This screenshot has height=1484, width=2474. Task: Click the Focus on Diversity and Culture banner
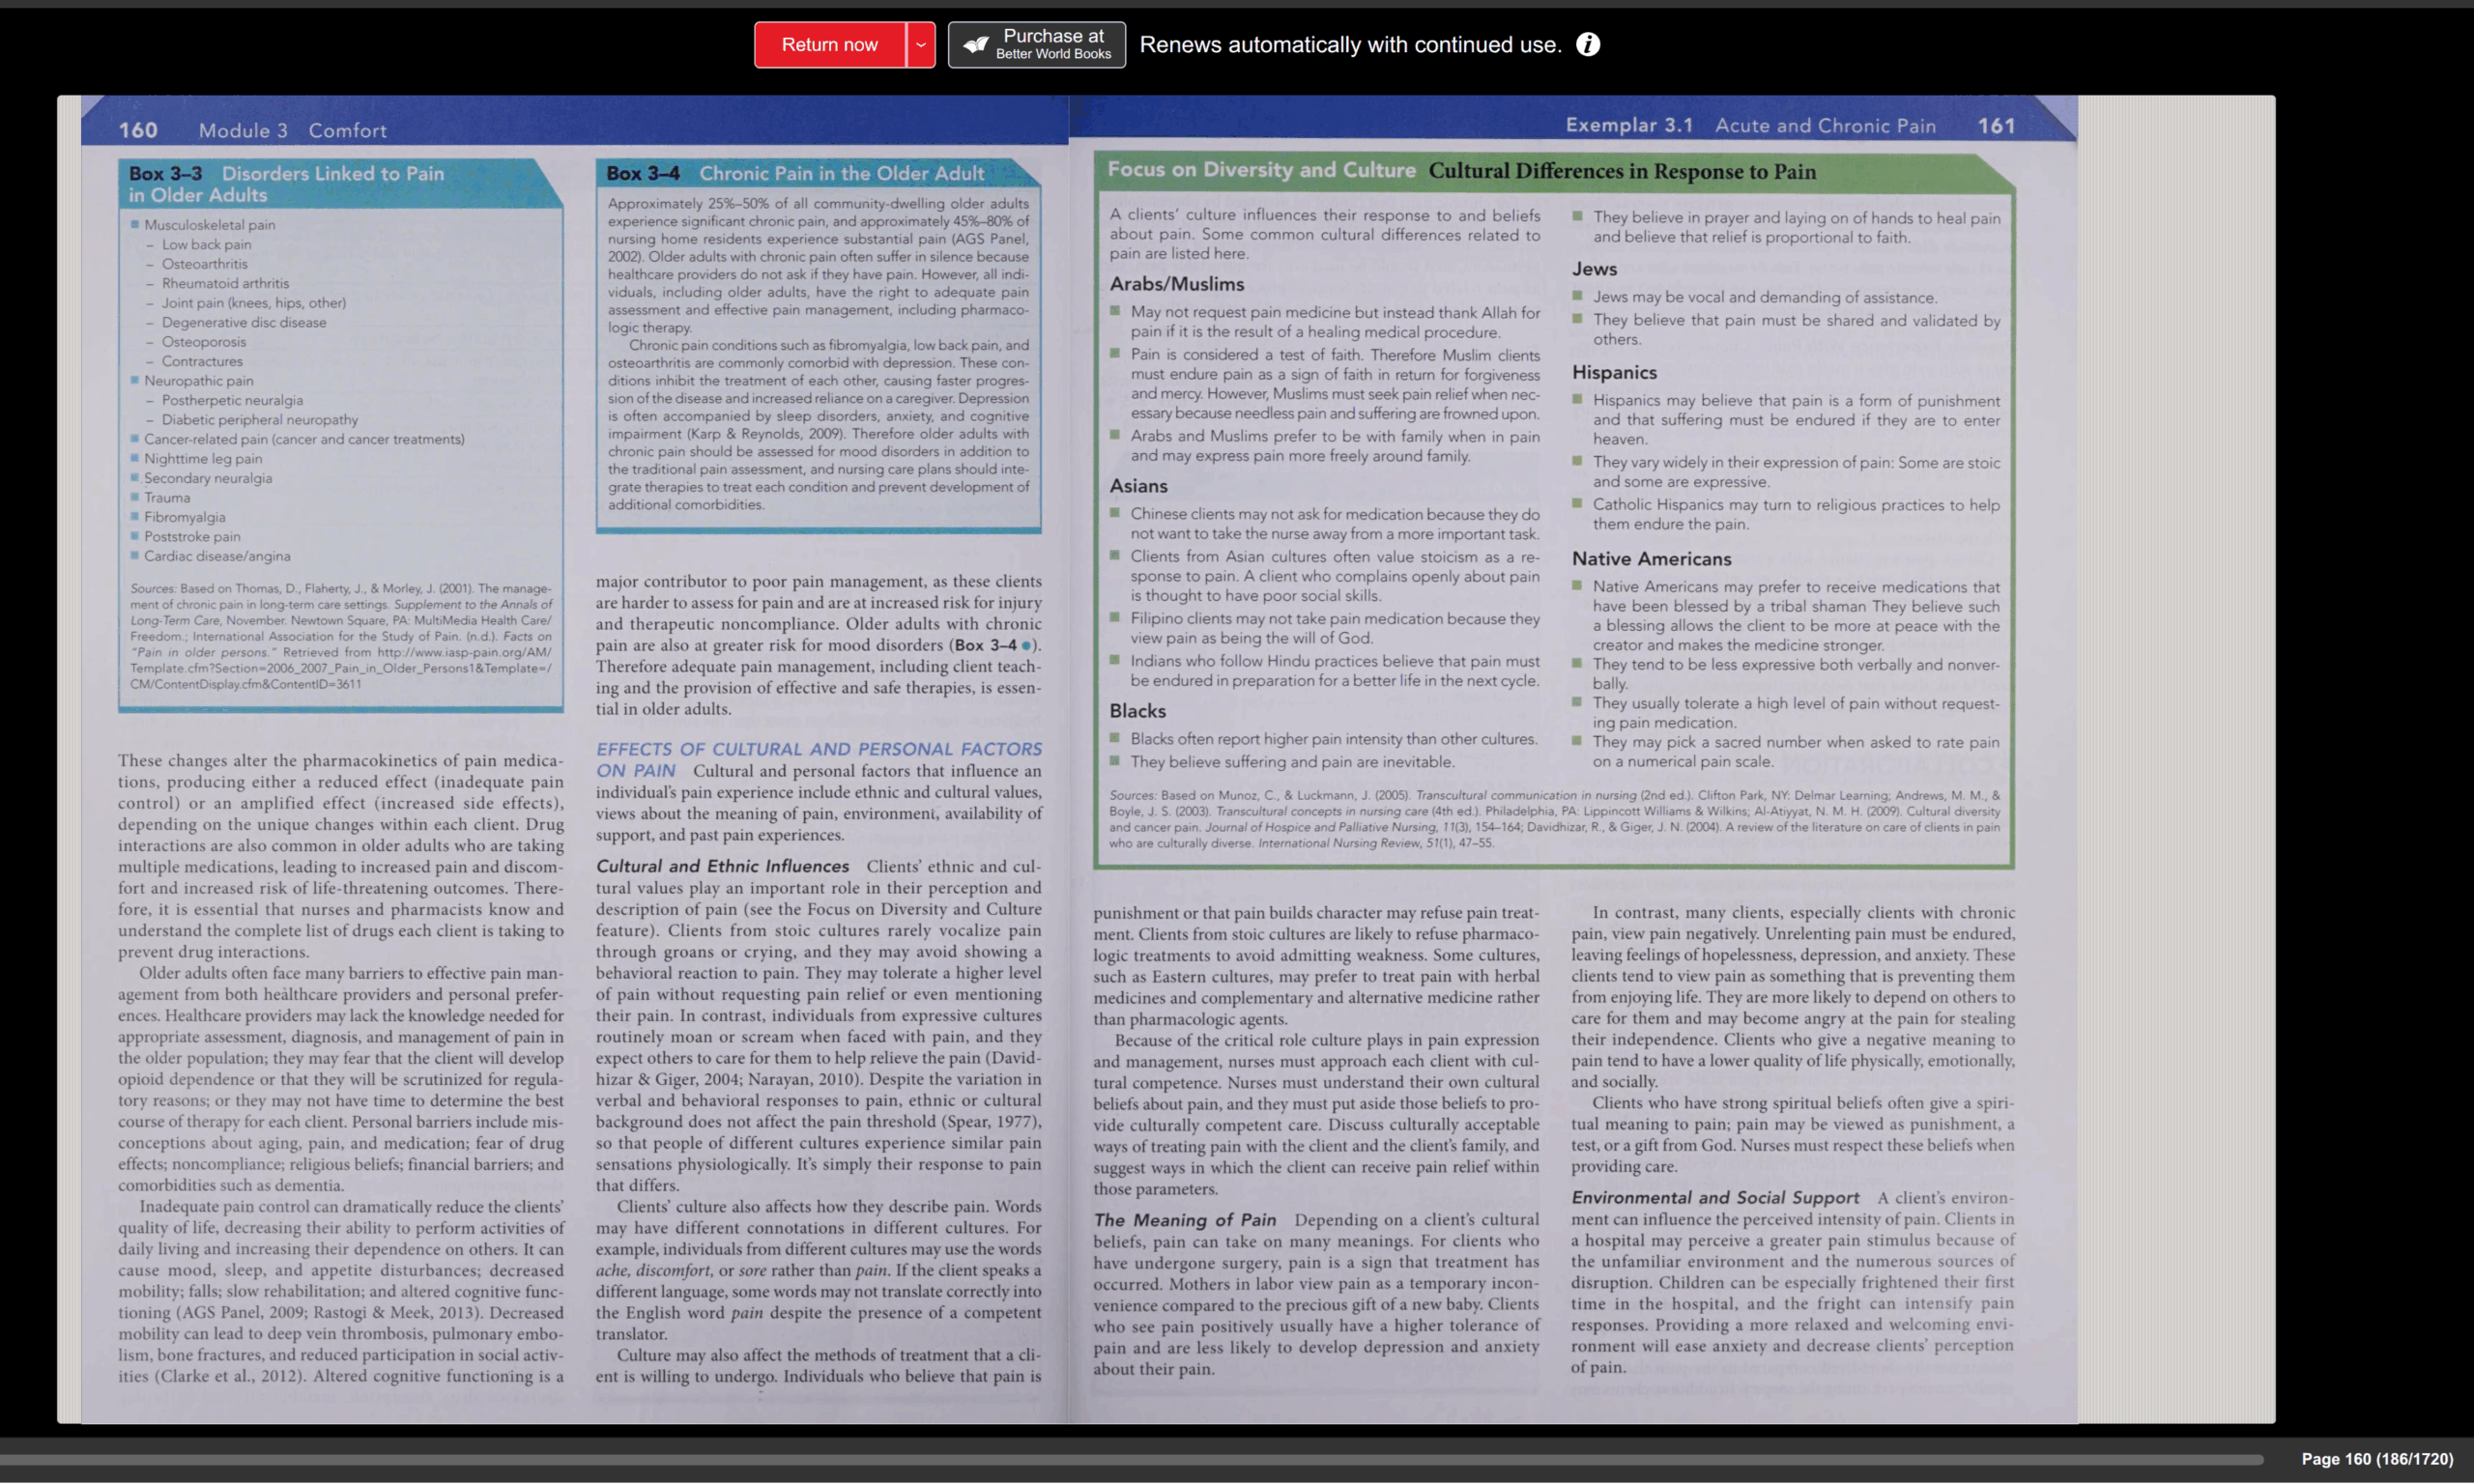pos(1260,170)
